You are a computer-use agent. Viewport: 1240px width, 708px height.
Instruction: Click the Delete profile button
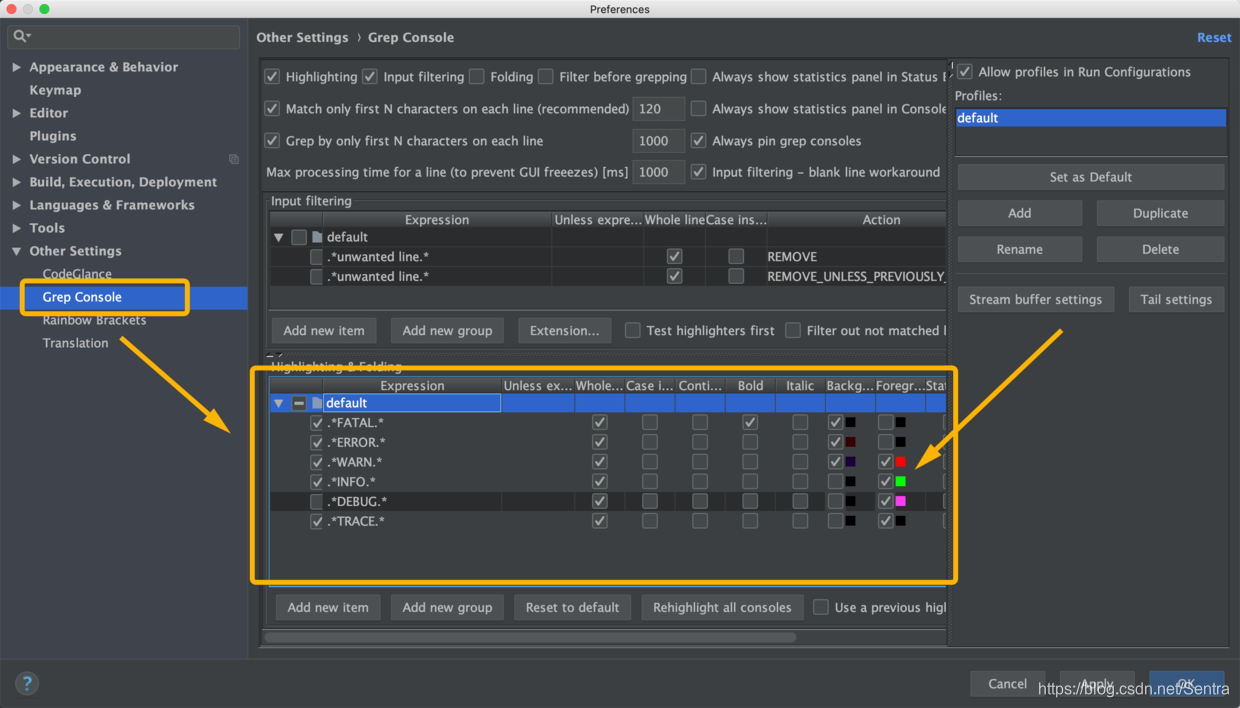click(1160, 249)
